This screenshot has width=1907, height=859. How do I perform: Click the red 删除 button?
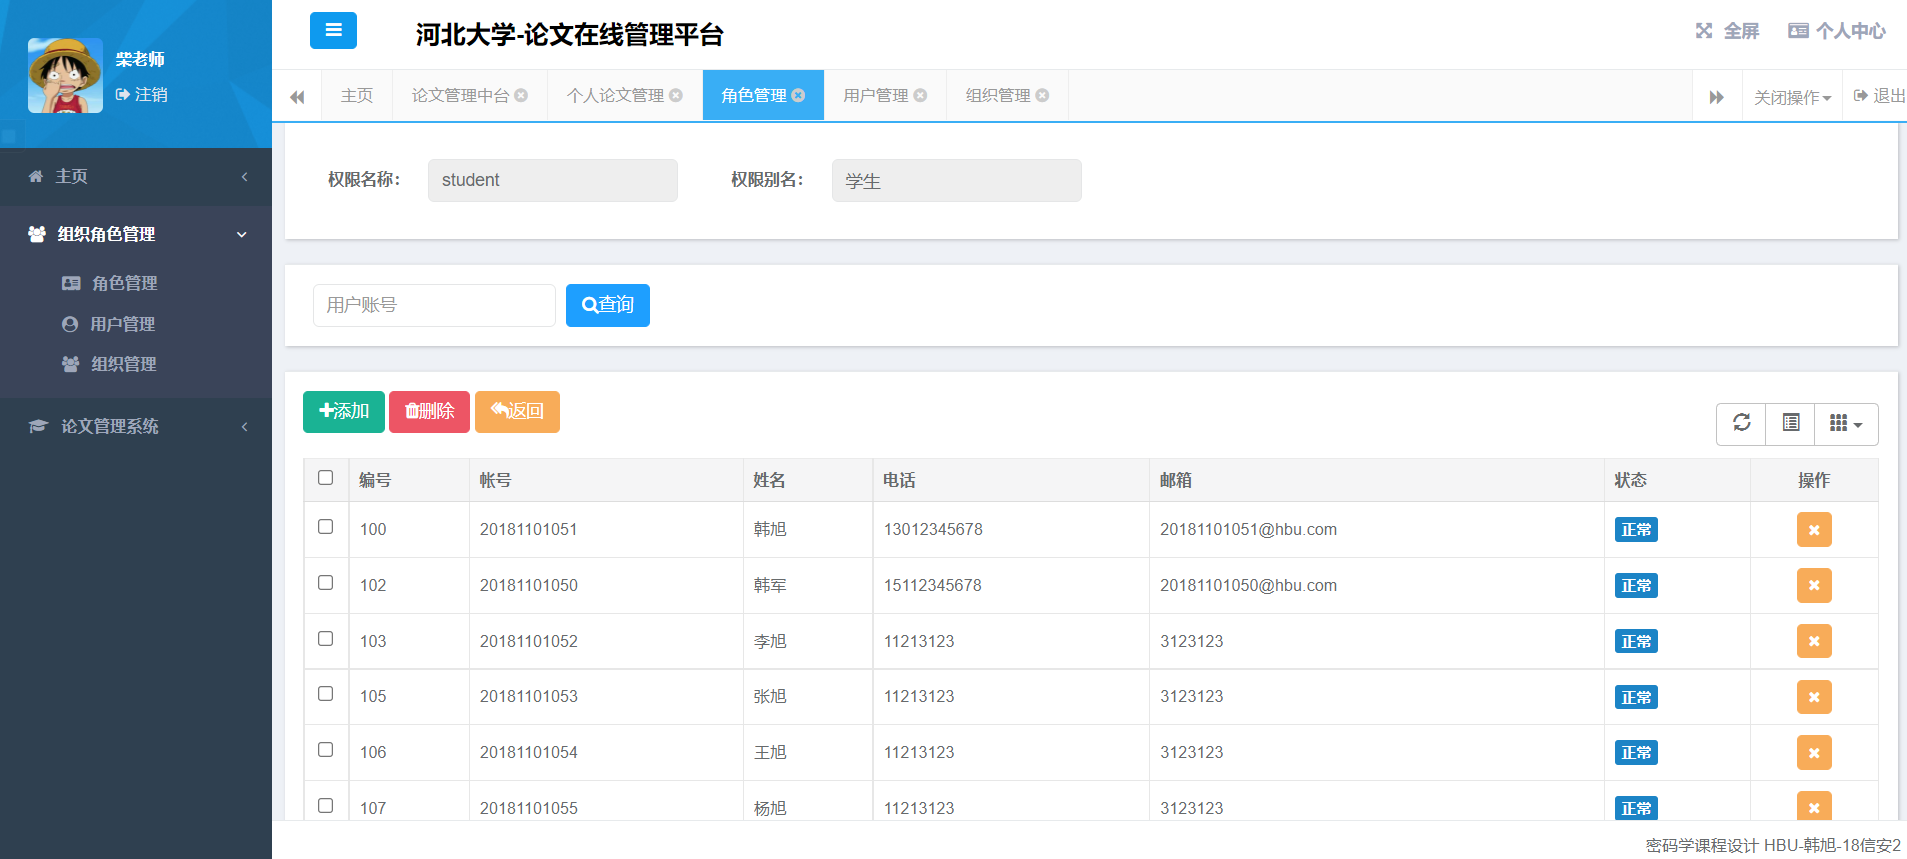(x=429, y=412)
